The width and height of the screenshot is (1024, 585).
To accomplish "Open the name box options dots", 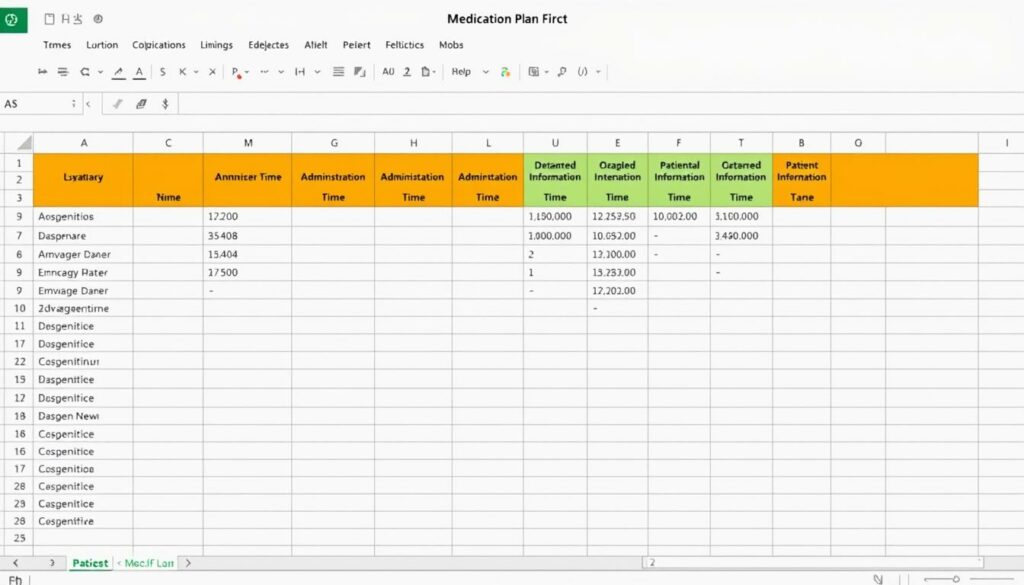I will [73, 104].
